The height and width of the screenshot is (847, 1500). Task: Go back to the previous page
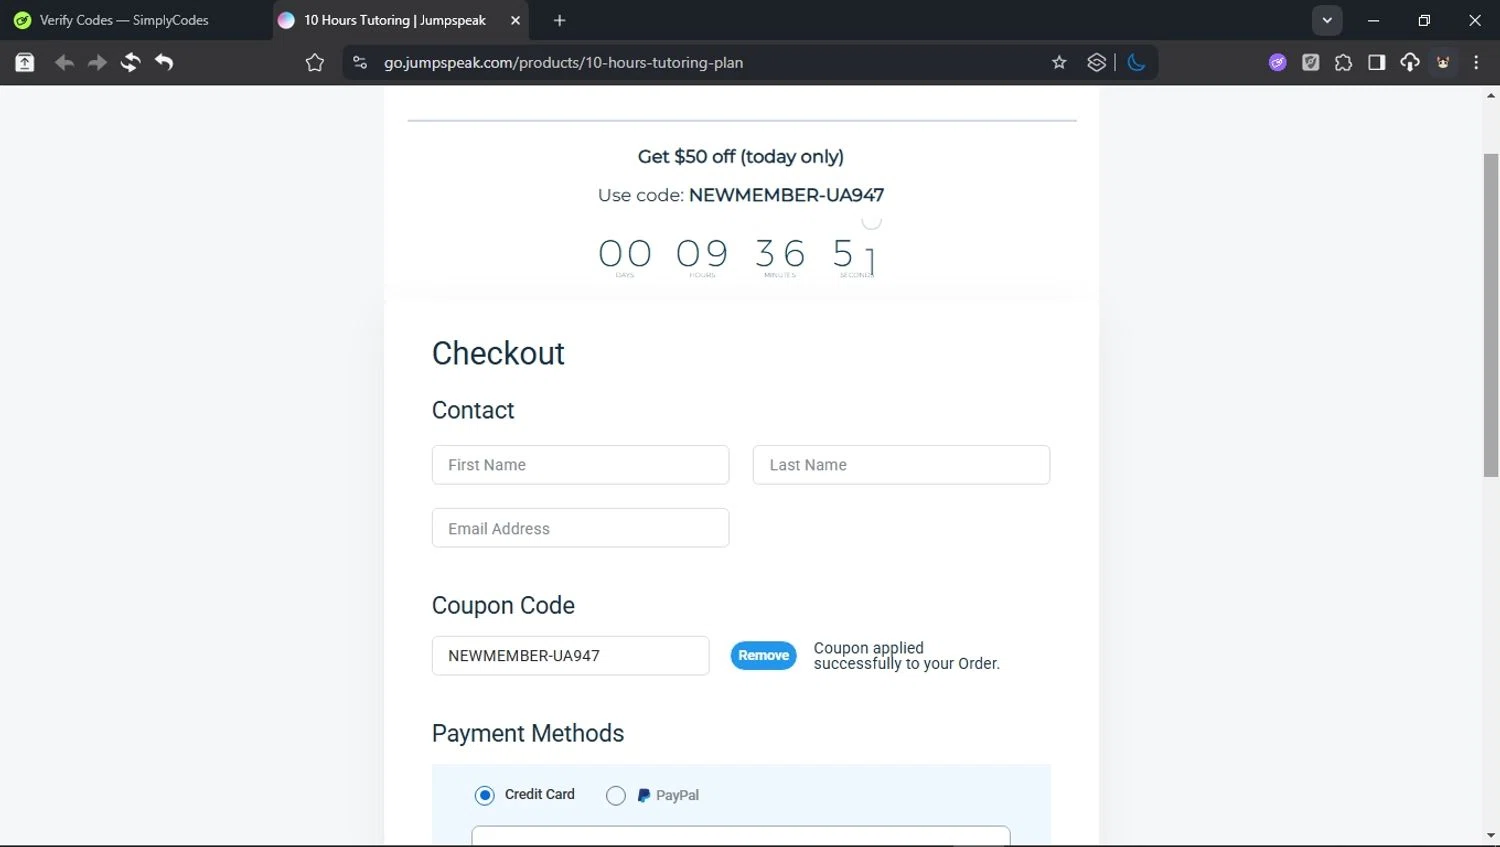64,62
